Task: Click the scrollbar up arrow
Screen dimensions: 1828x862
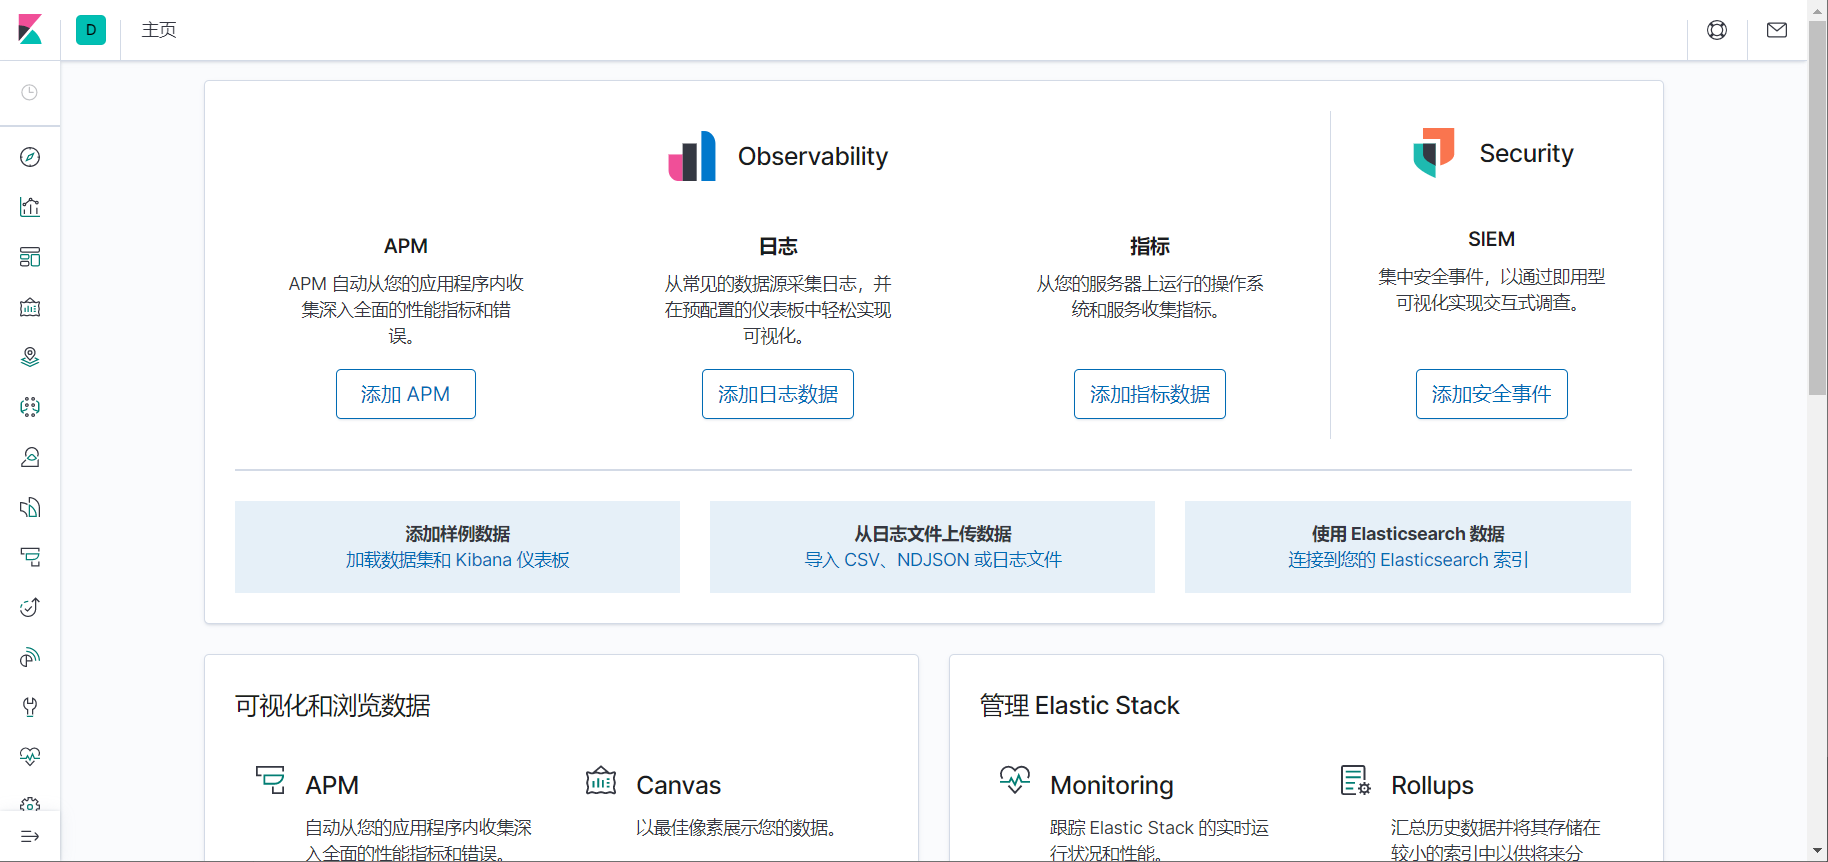Action: (1818, 9)
